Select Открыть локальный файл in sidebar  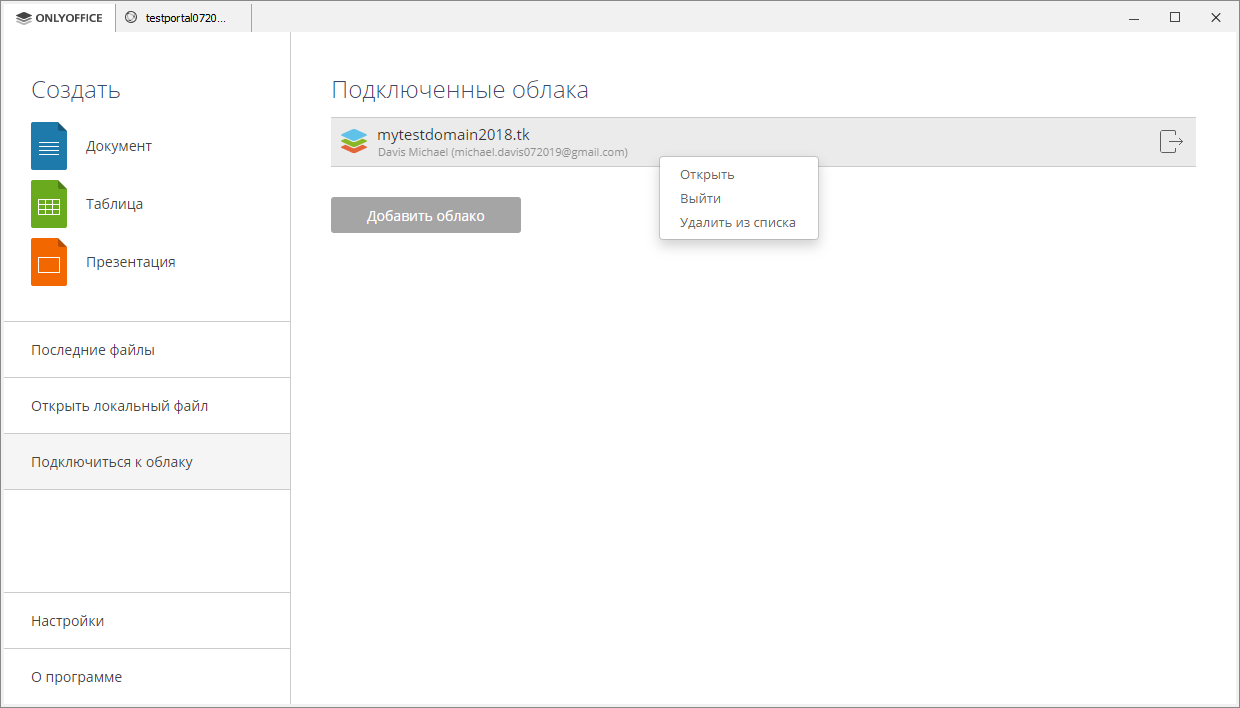pos(147,406)
